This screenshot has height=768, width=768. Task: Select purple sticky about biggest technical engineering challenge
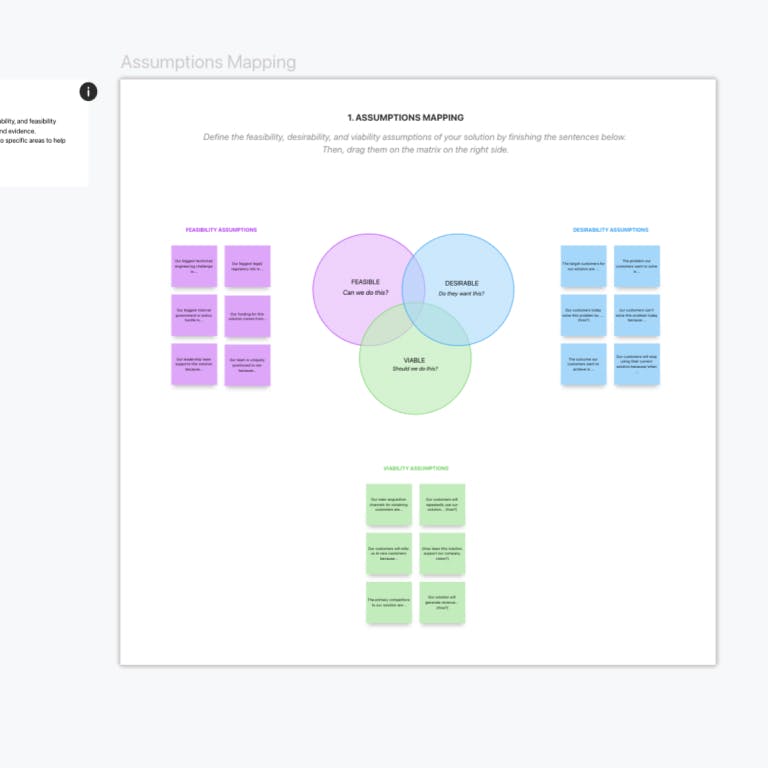point(194,266)
